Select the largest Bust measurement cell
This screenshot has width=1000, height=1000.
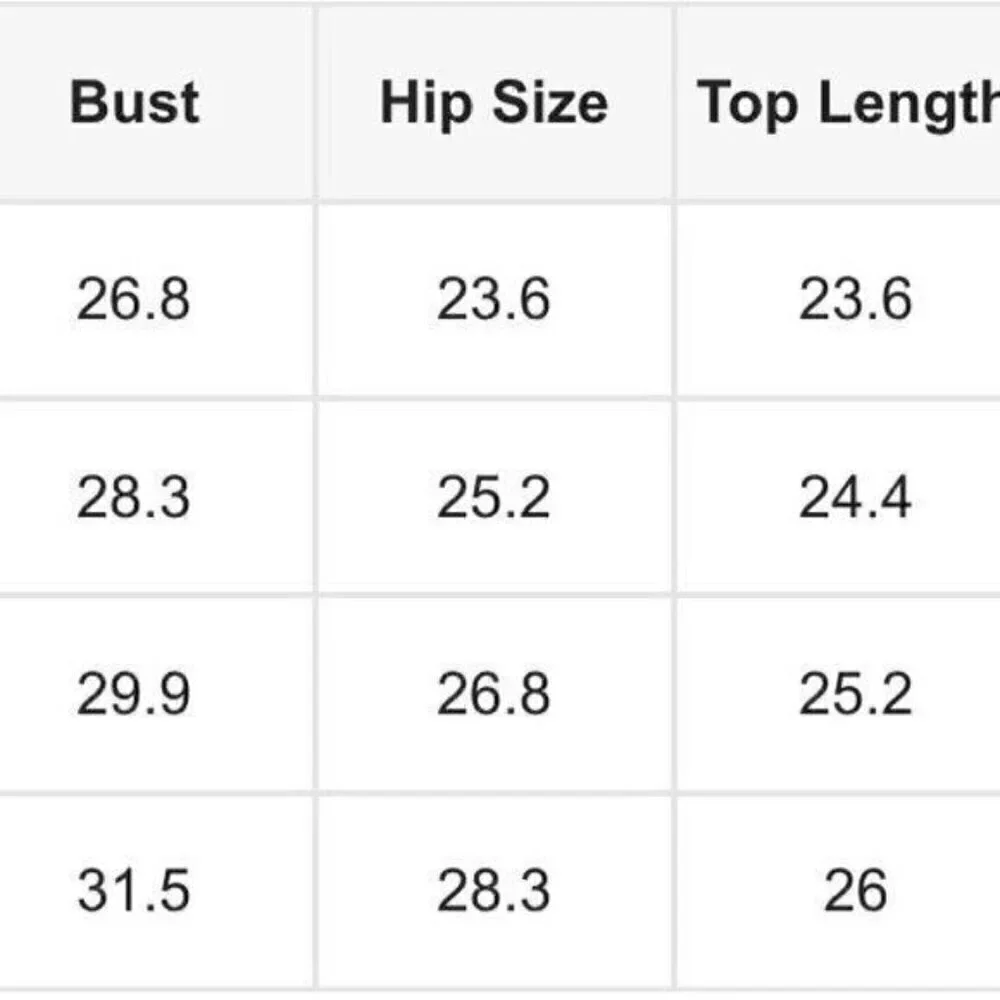point(133,891)
